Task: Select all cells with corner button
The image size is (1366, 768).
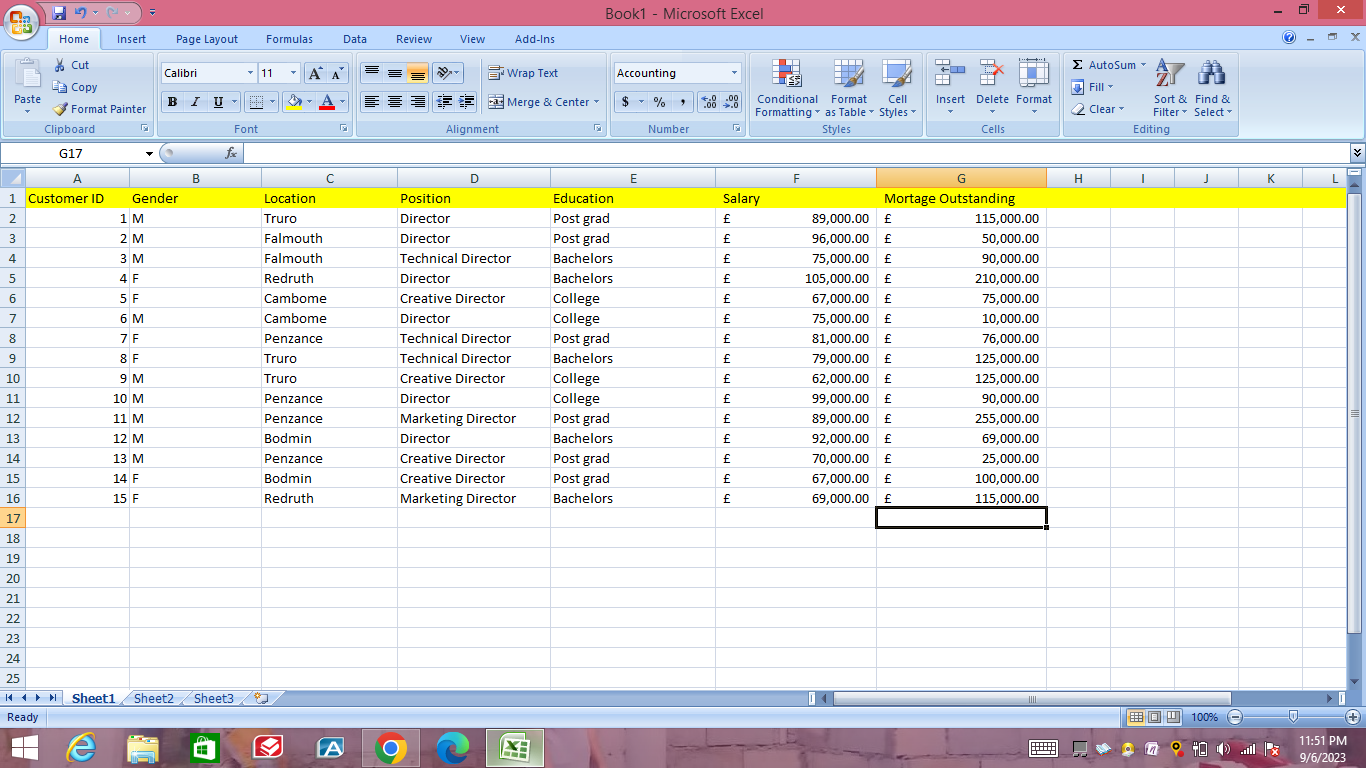Action: point(12,178)
